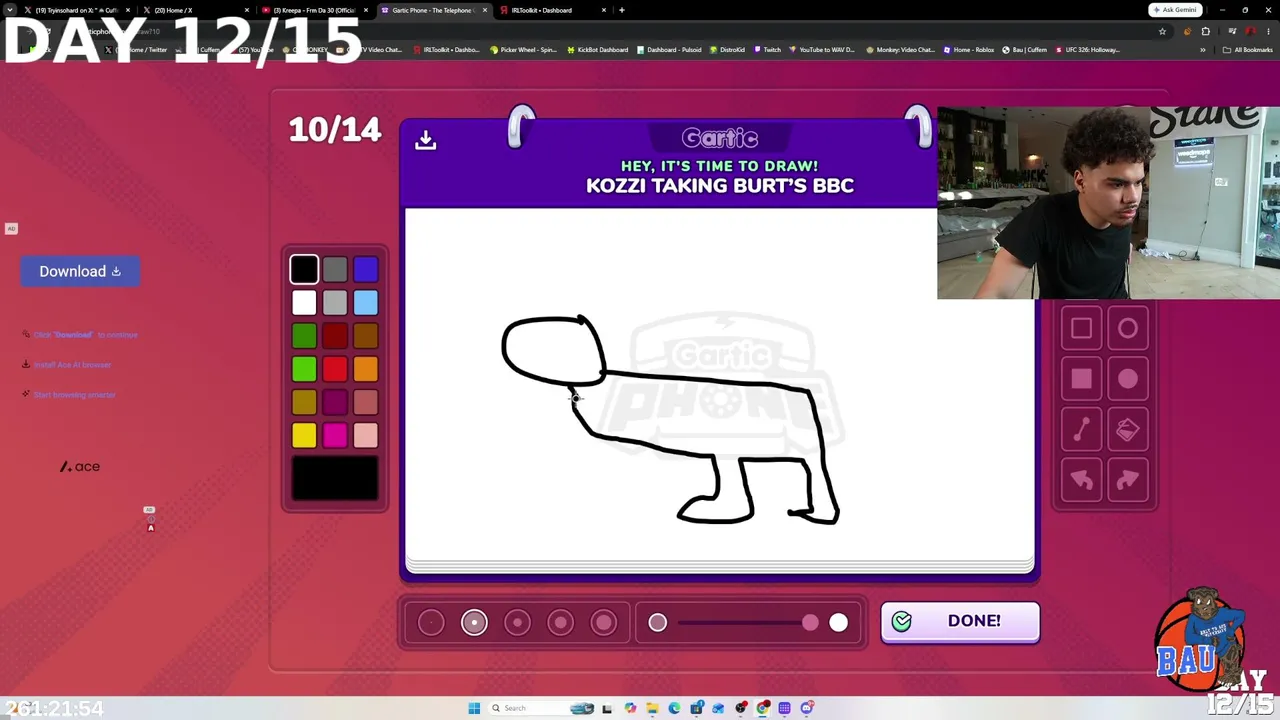Click the Ask Gemini button
The width and height of the screenshot is (1280, 720).
point(1175,10)
